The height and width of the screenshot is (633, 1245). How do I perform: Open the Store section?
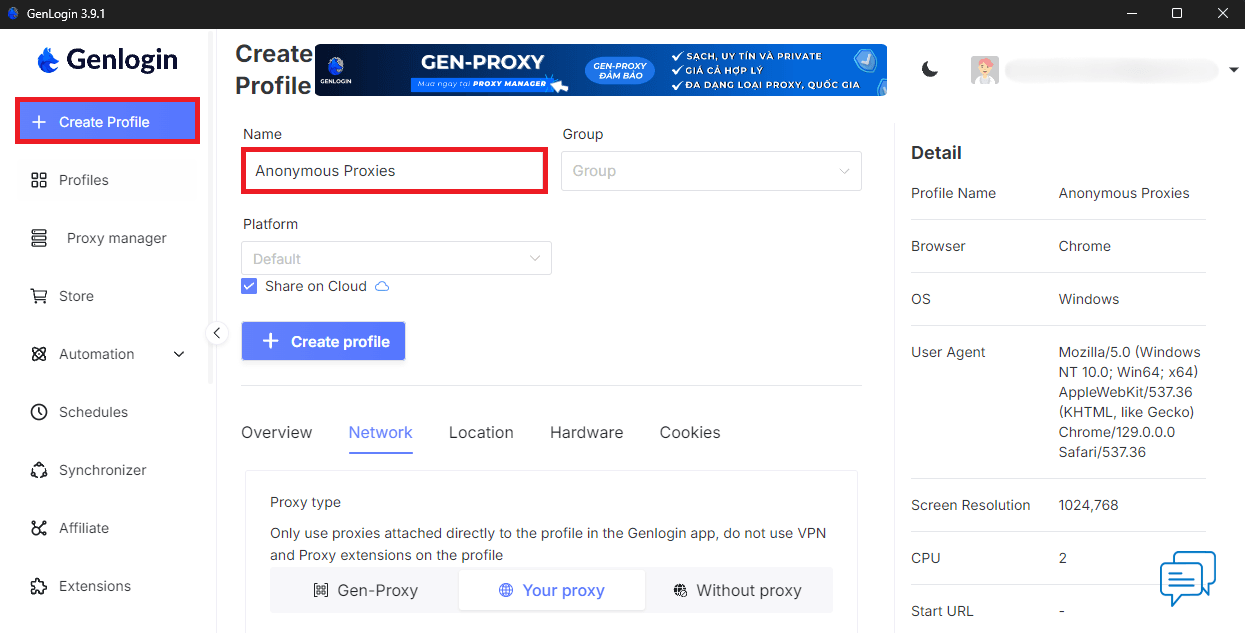pos(74,296)
